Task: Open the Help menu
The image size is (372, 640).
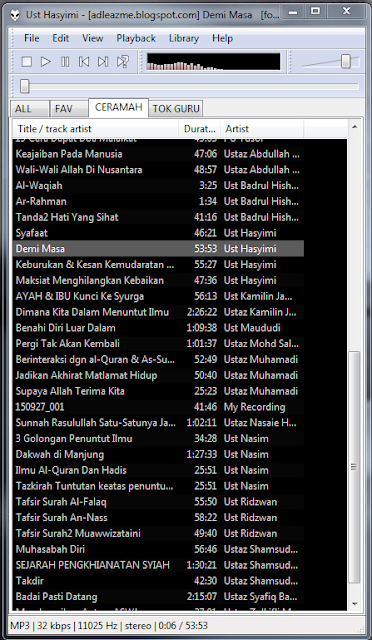Action: (x=222, y=38)
